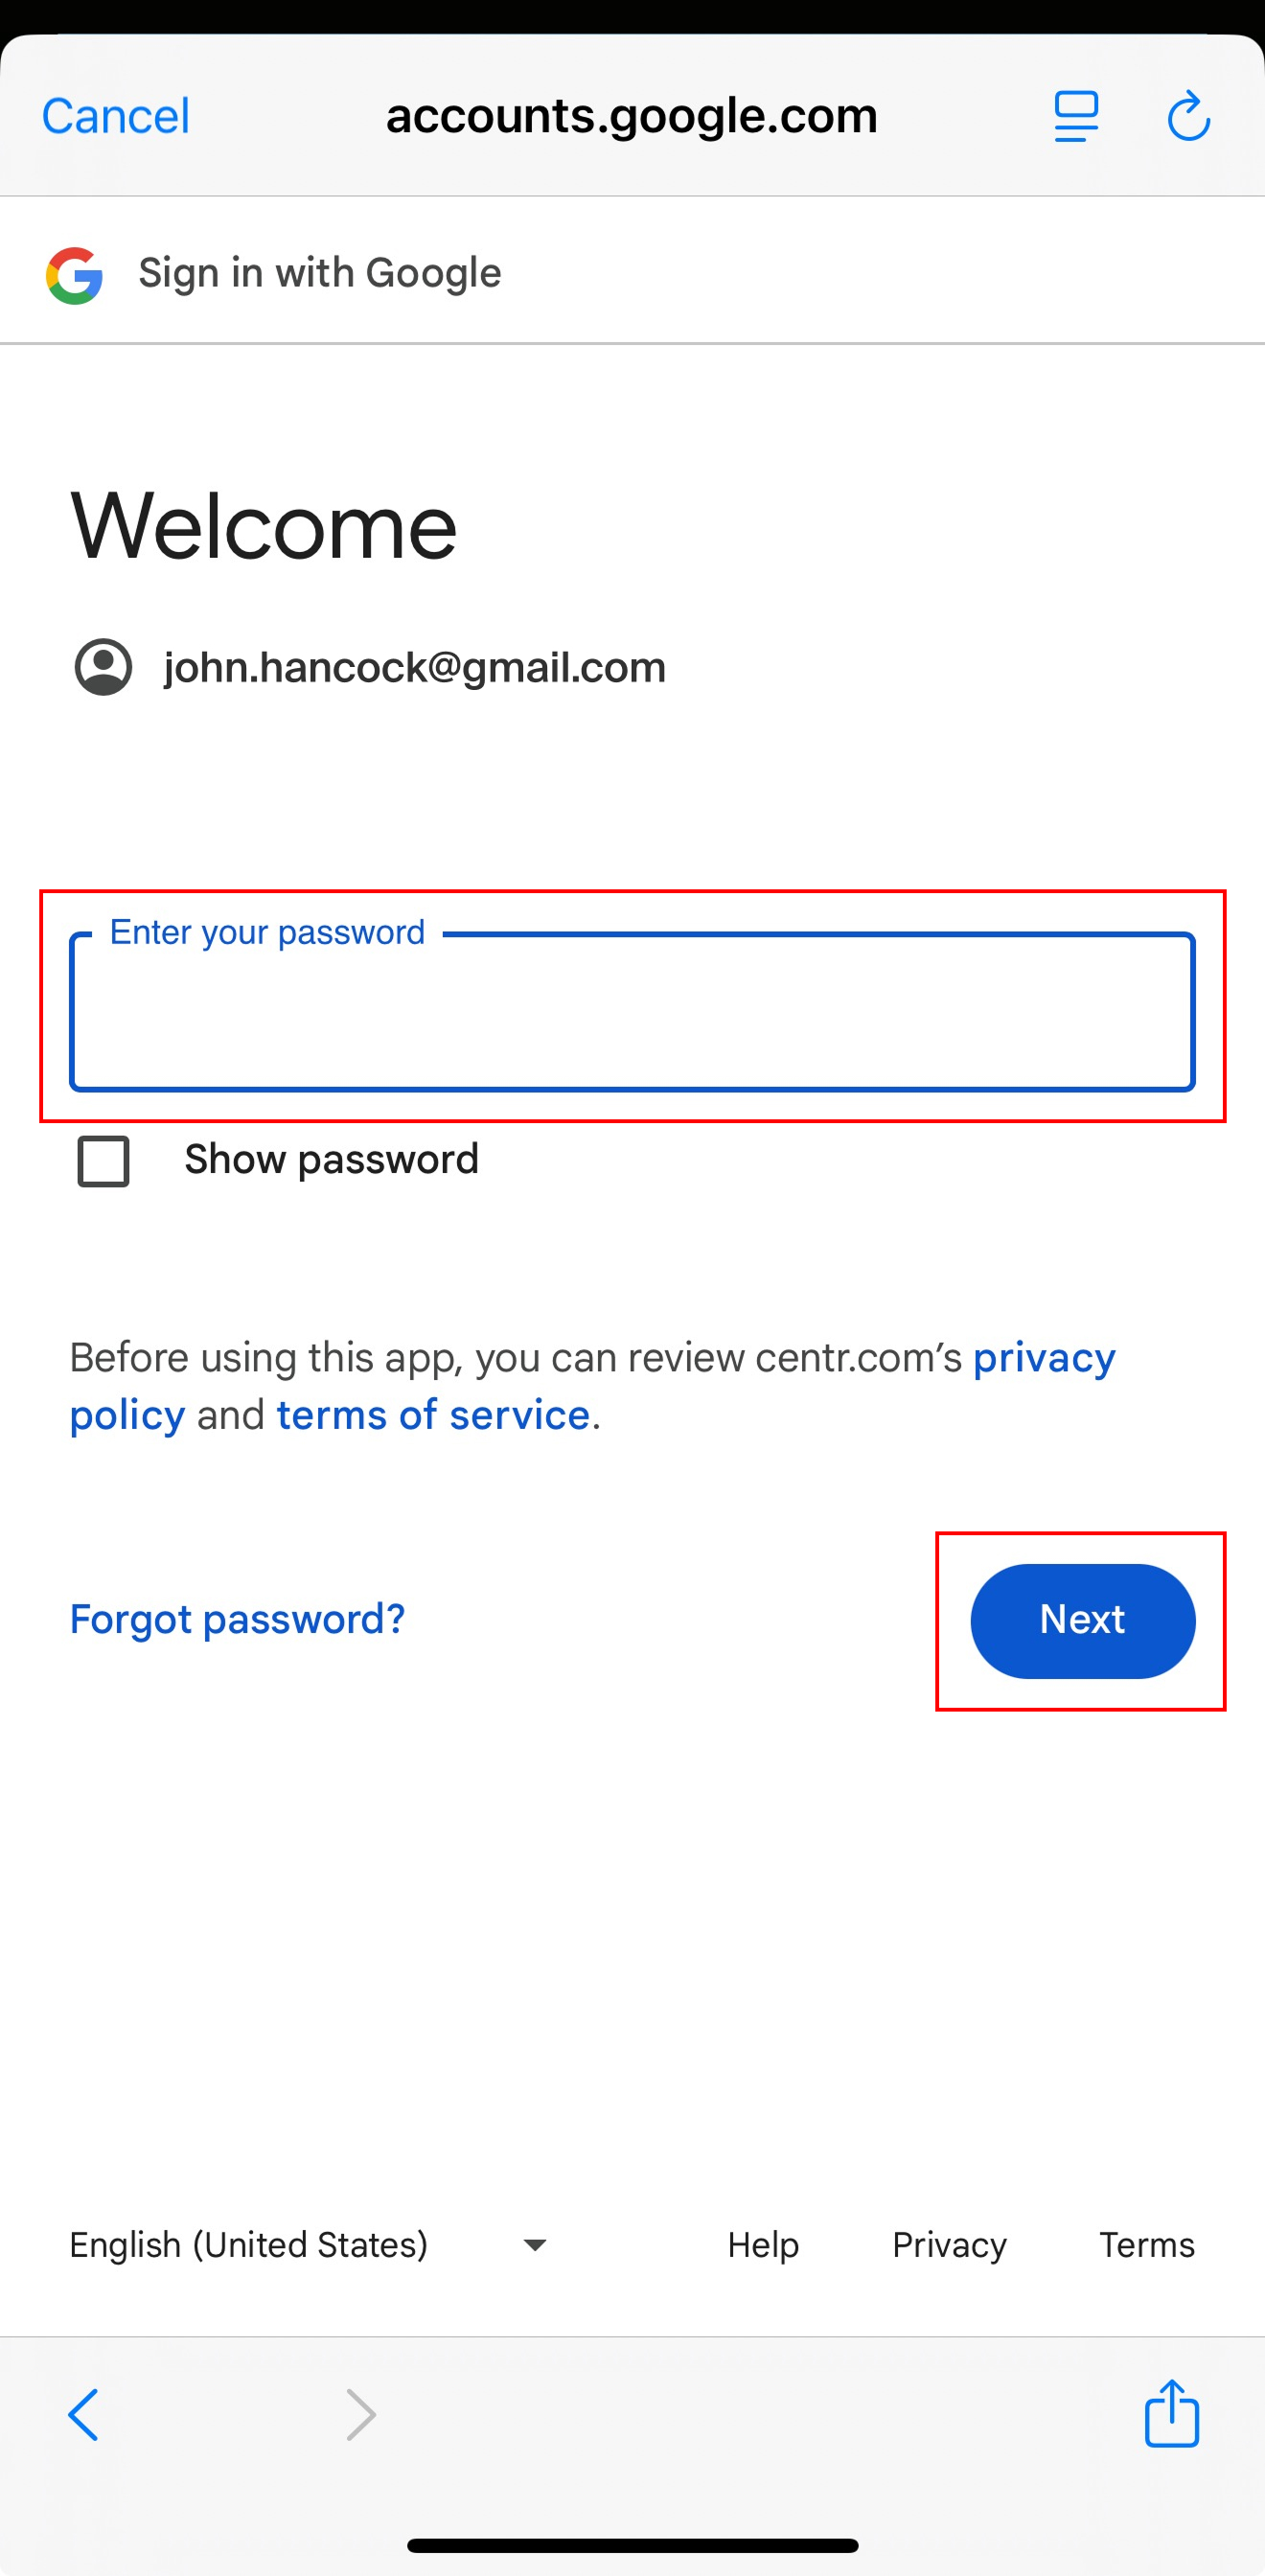Focus the Enter your password field
The image size is (1265, 2576).
632,1012
